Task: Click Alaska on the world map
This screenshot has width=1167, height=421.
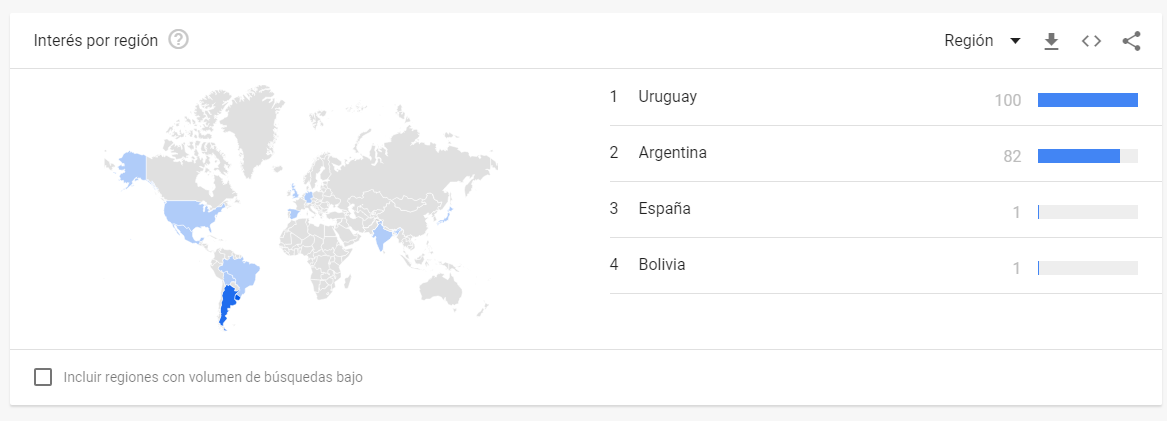Action: coord(130,167)
